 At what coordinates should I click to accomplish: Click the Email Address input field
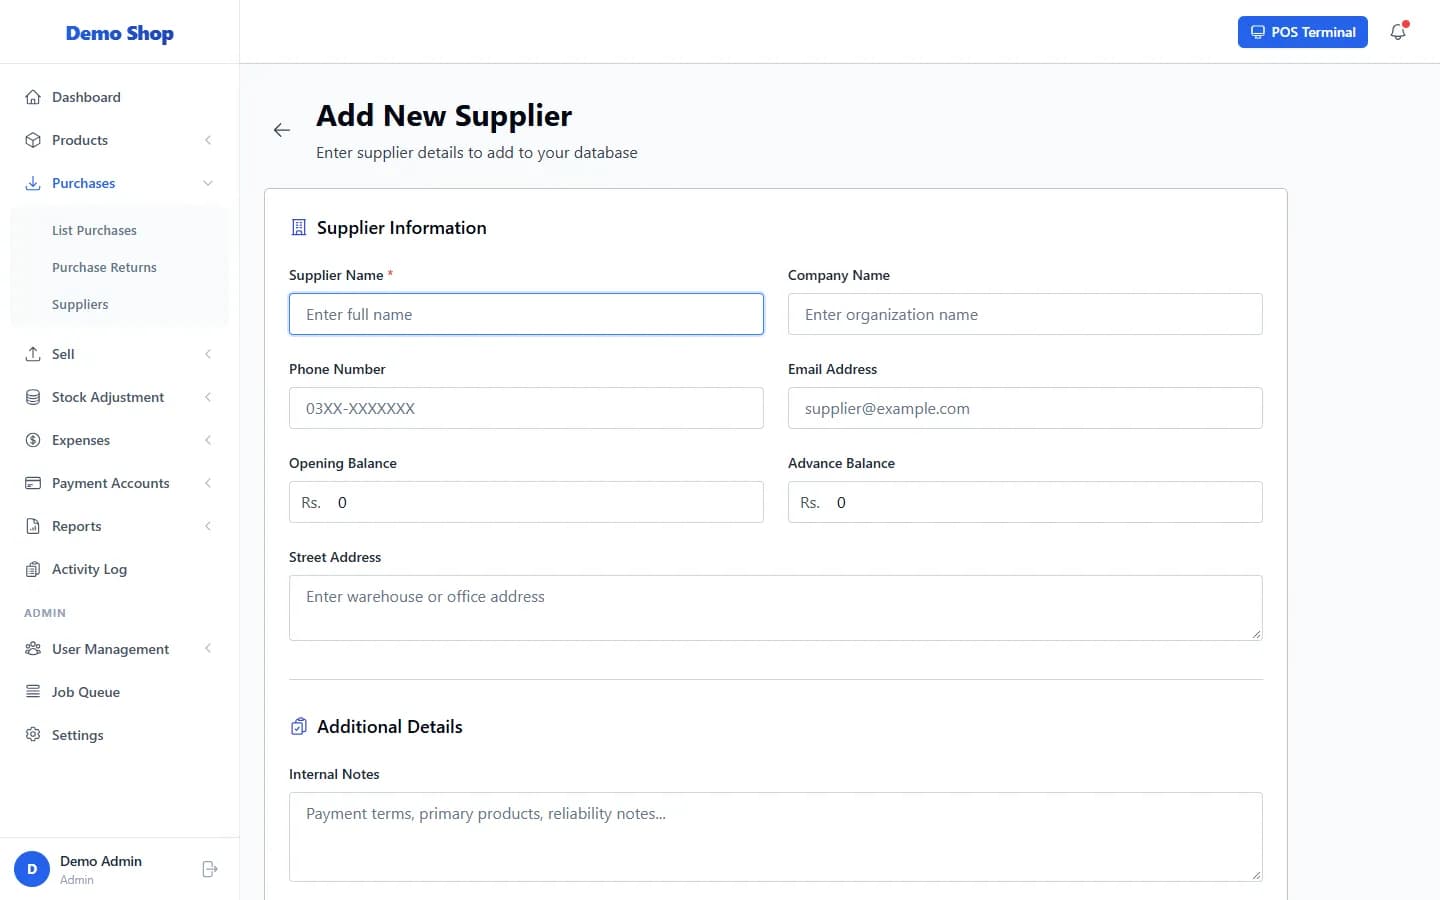click(1025, 408)
